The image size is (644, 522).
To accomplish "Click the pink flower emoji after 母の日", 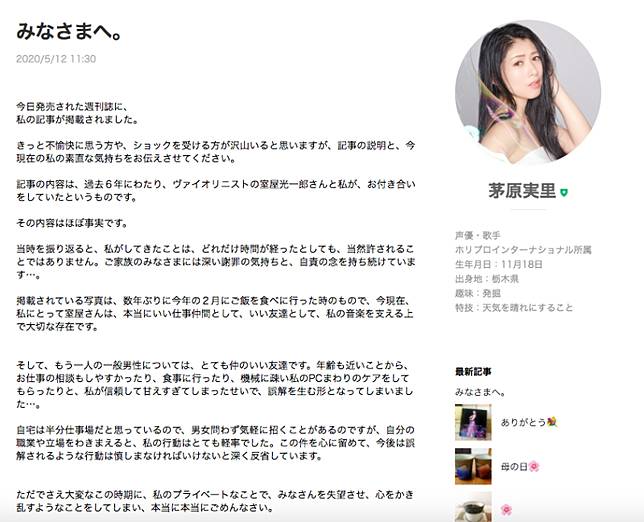I will 534,467.
